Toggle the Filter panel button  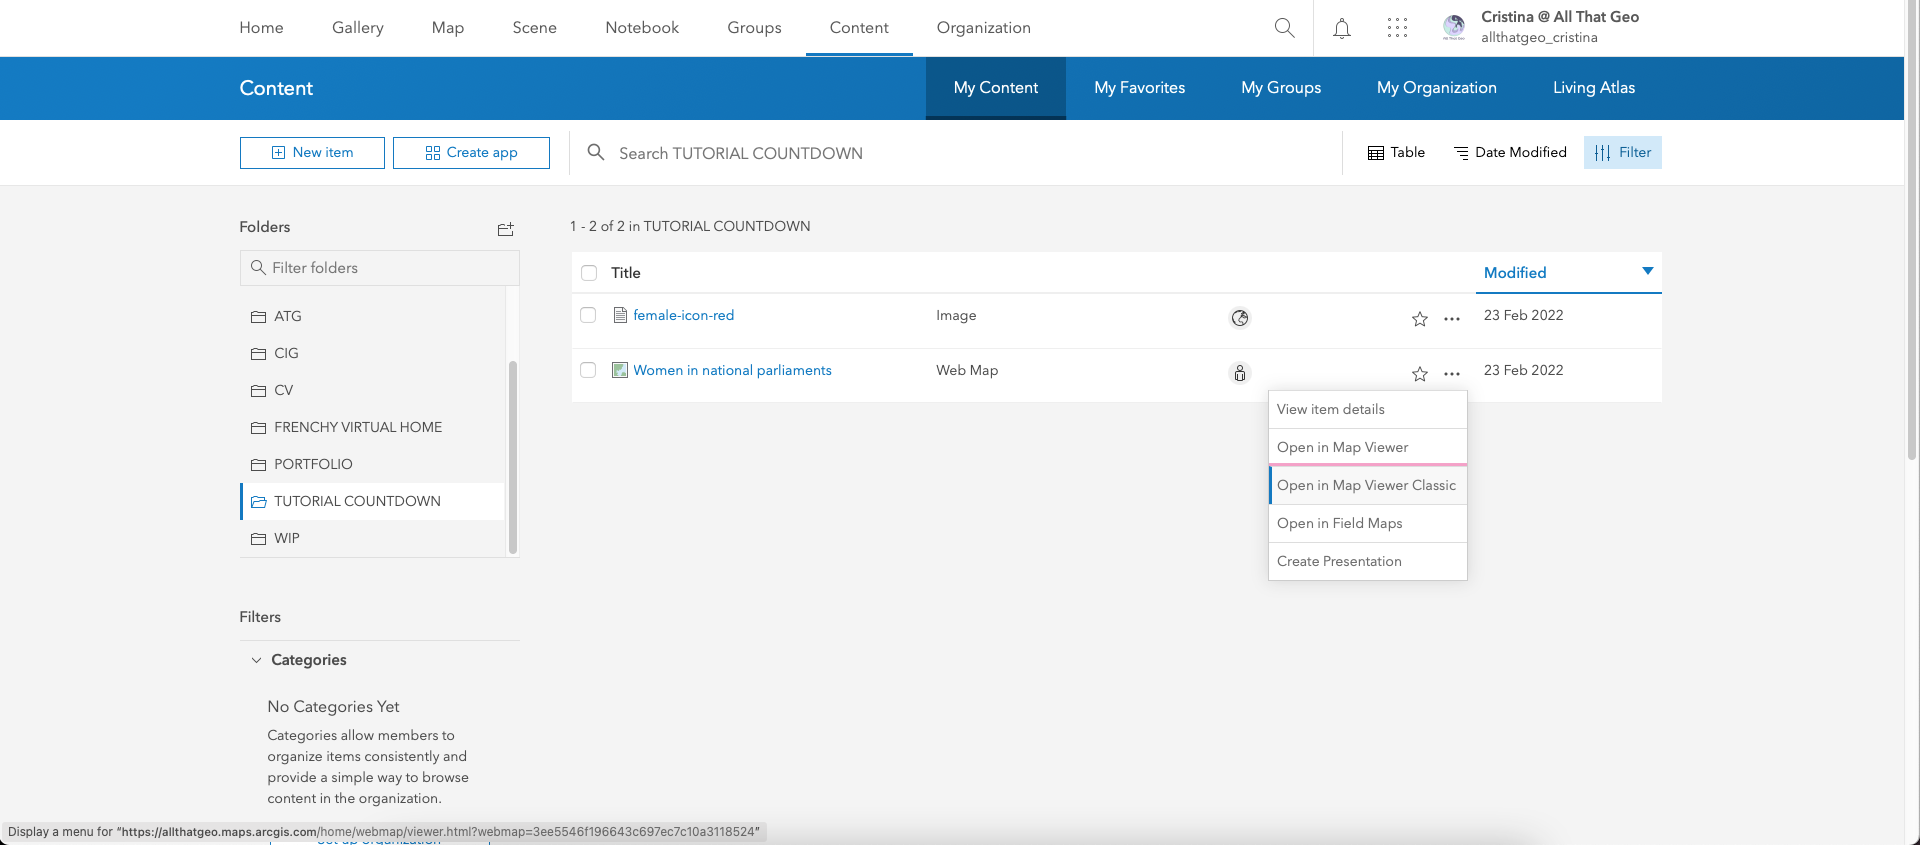pos(1622,152)
